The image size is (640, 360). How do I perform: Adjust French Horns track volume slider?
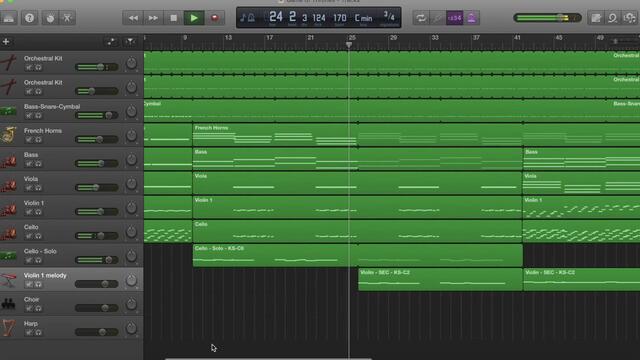[x=97, y=140]
